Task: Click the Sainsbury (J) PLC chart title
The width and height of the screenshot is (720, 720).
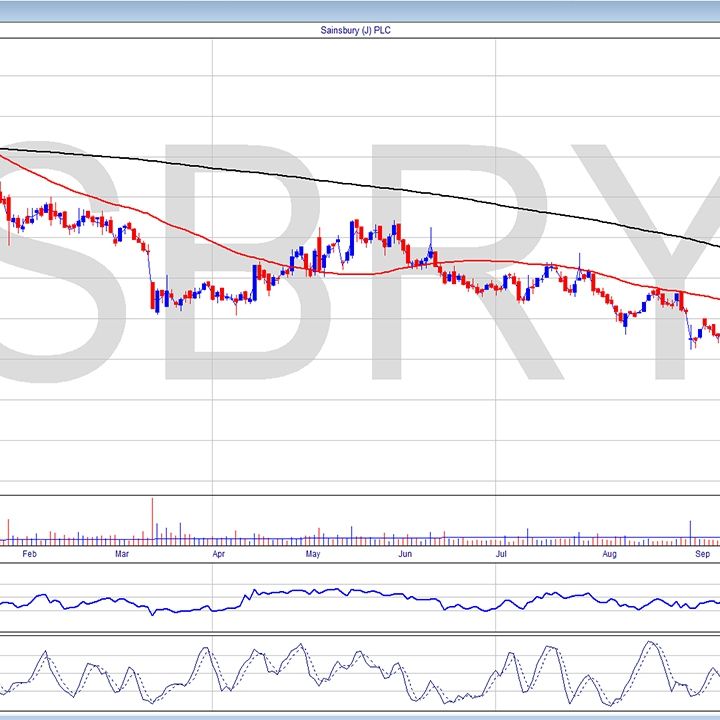Action: [x=360, y=30]
